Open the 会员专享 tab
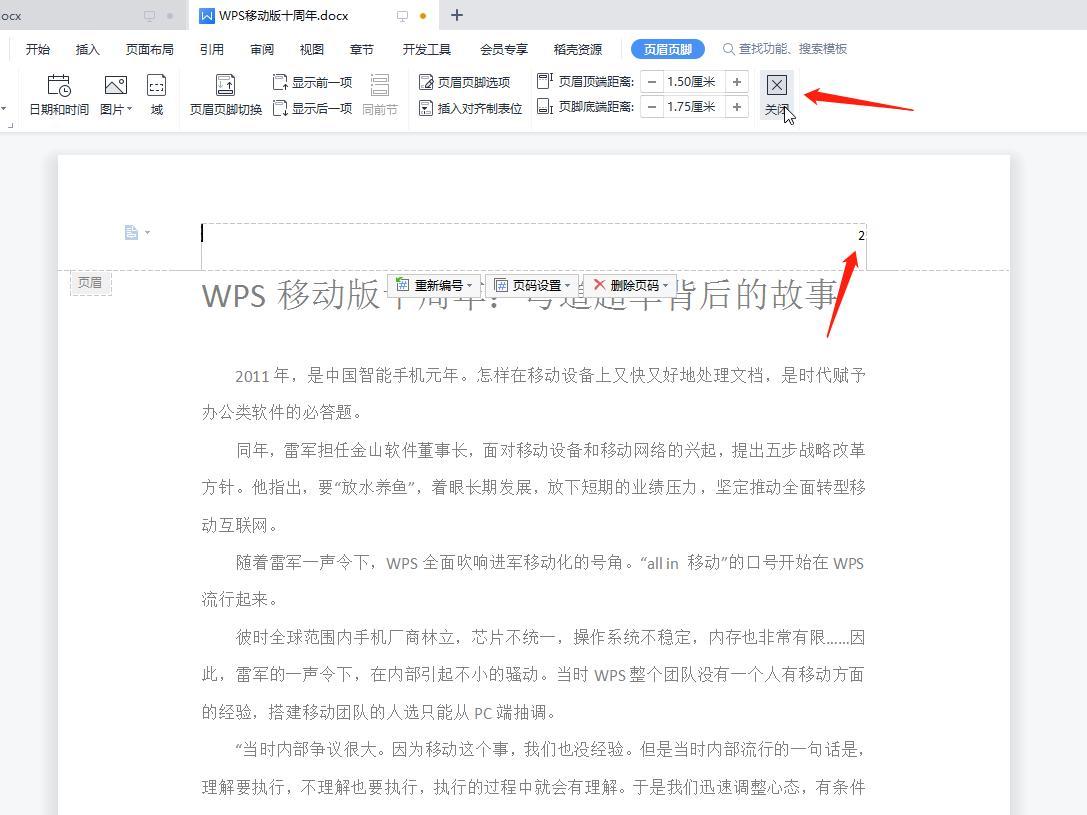The height and width of the screenshot is (815, 1087). tap(504, 49)
